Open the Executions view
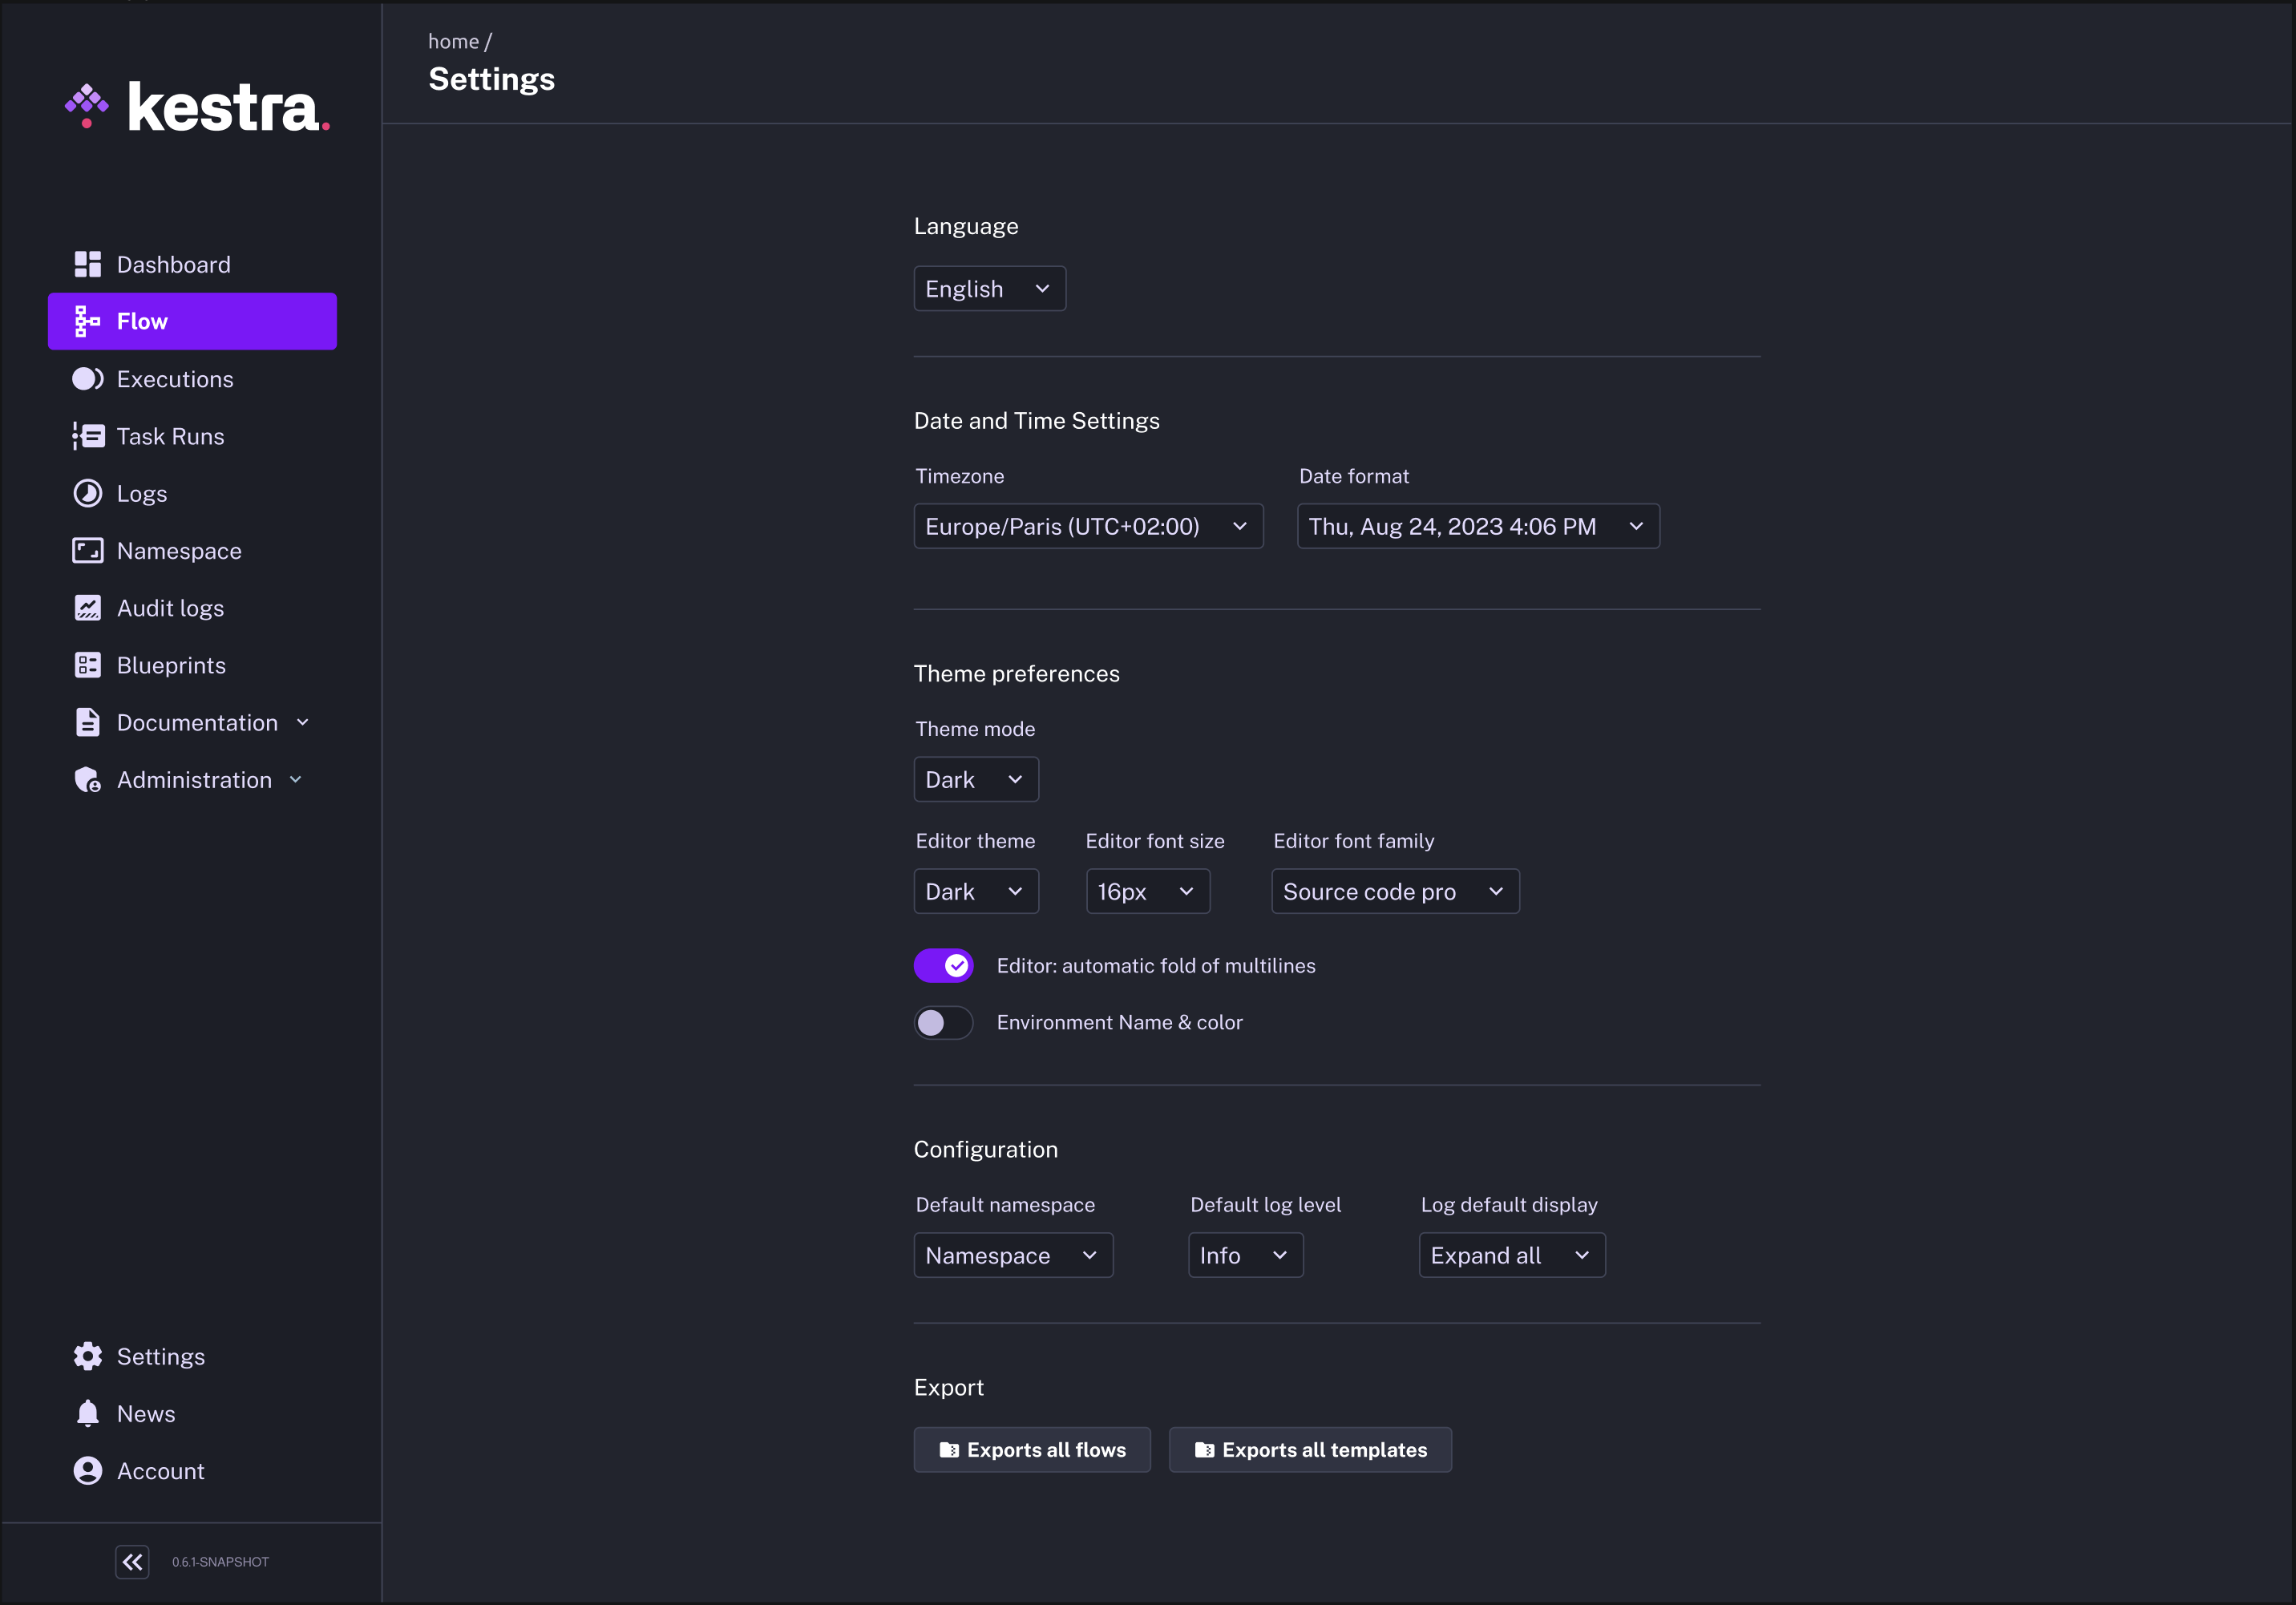Image resolution: width=2296 pixels, height=1605 pixels. click(175, 378)
